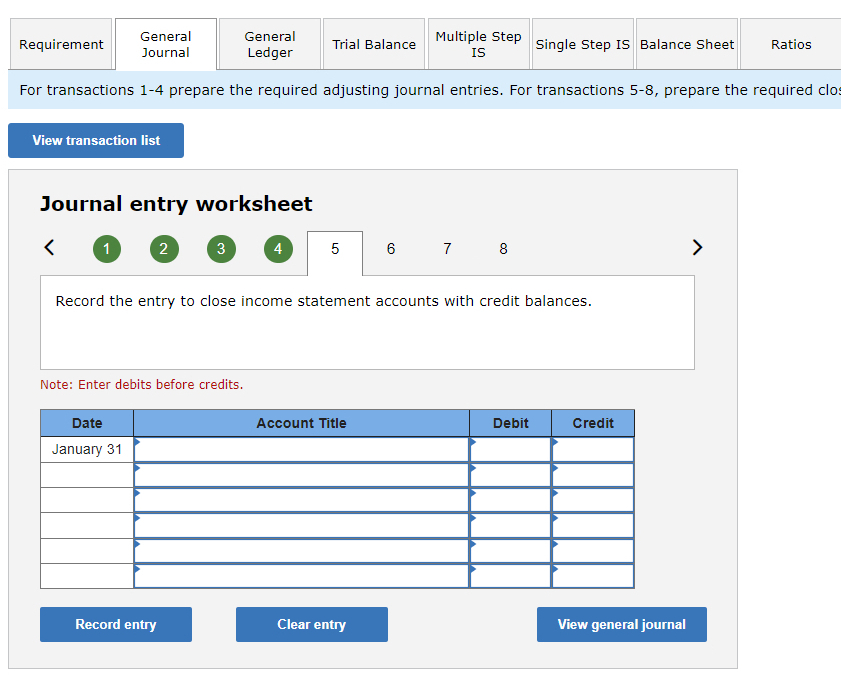Select completed transaction 1 green circle

(x=107, y=249)
